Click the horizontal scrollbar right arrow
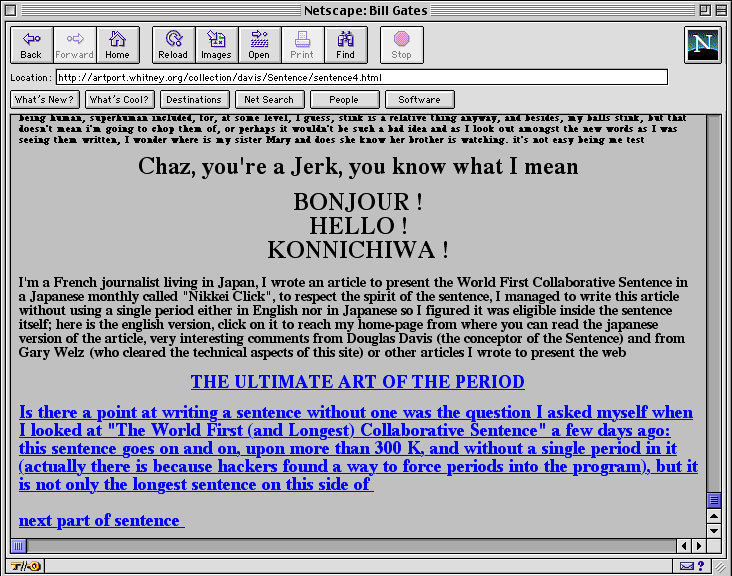 699,546
